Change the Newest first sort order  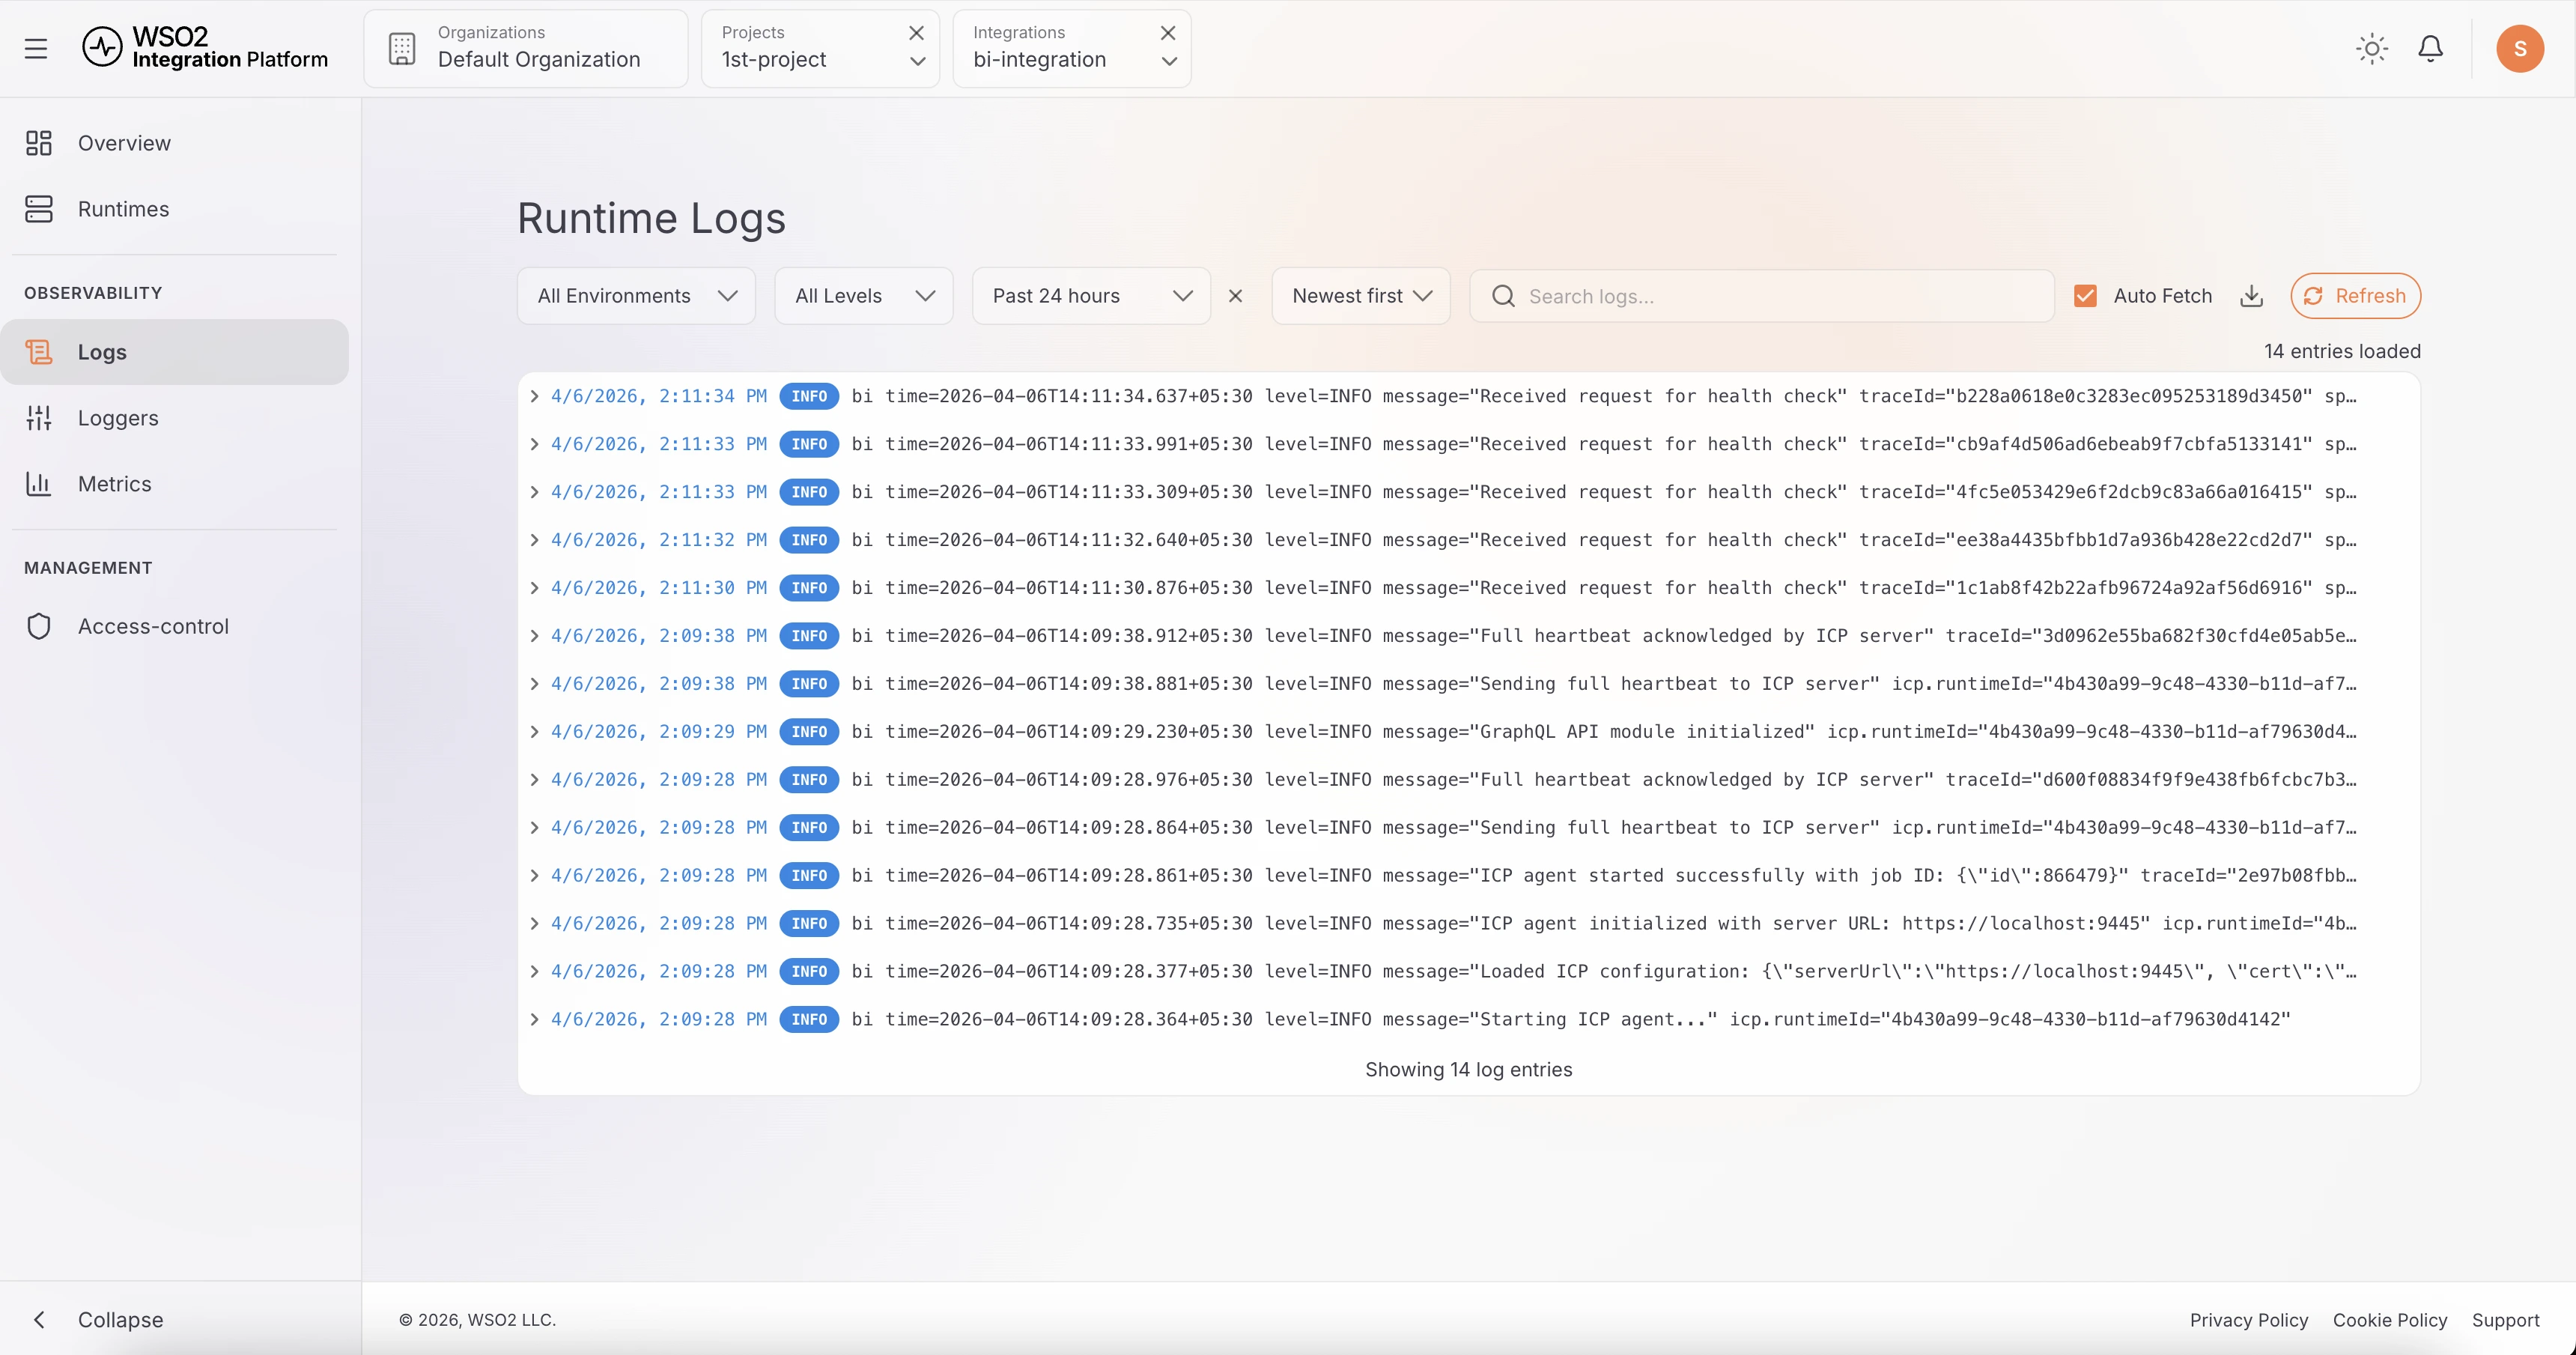1360,296
